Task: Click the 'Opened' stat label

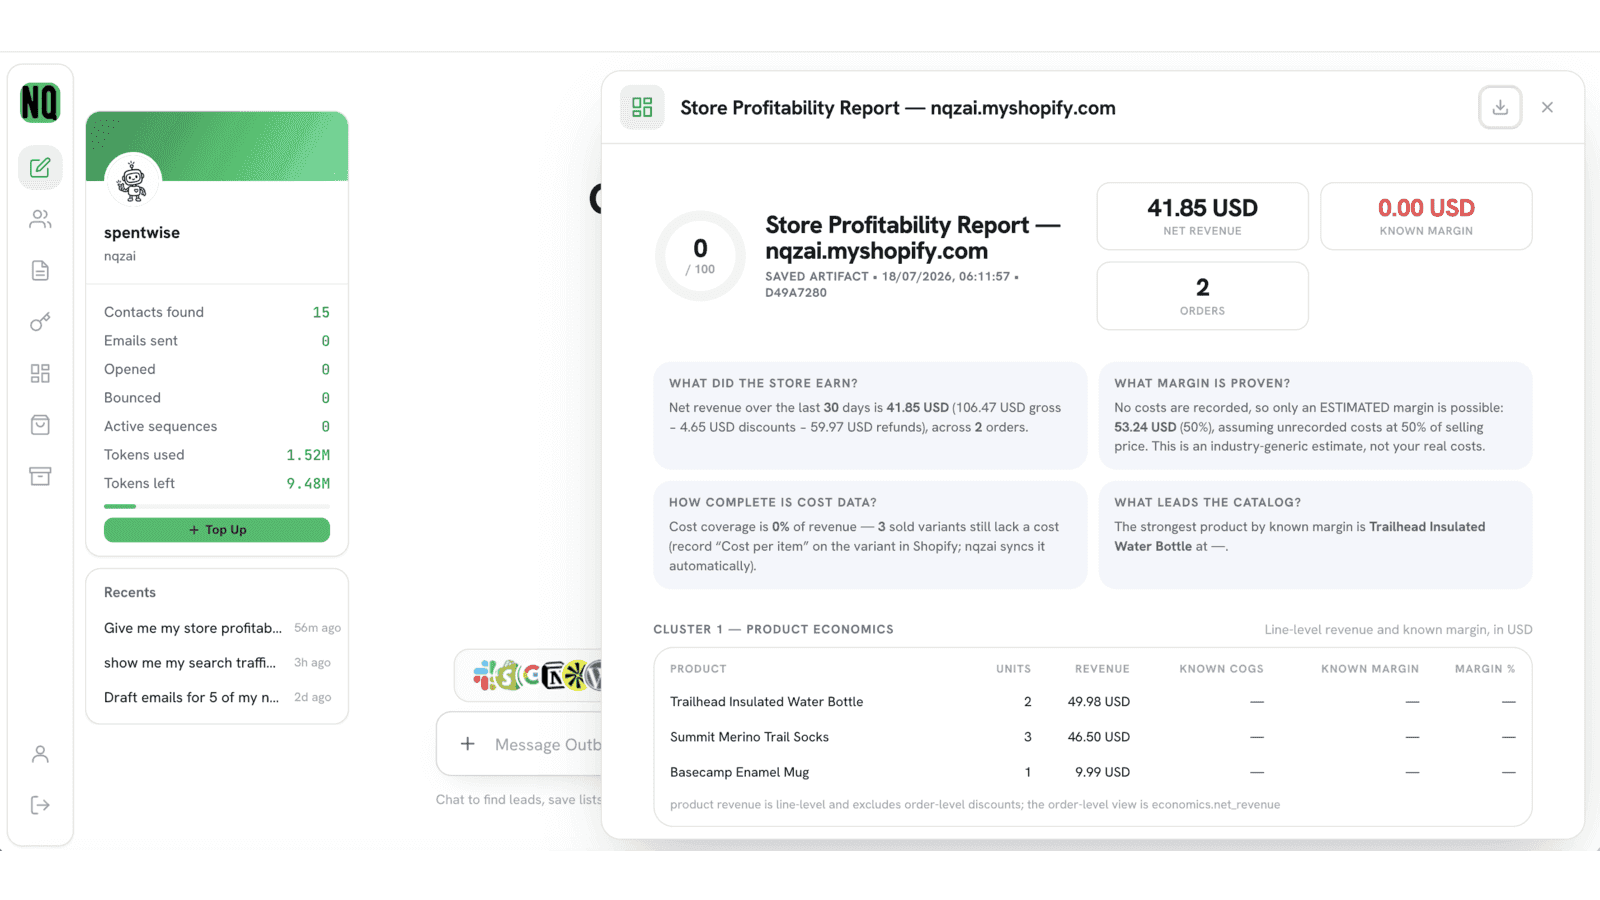Action: [130, 369]
